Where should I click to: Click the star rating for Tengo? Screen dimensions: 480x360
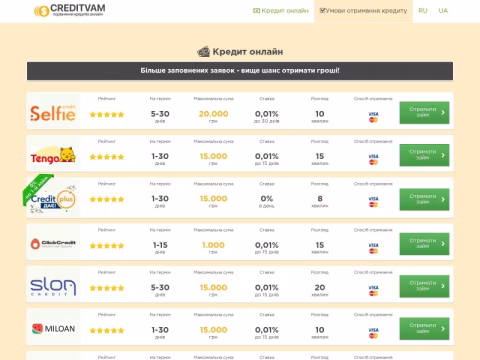coord(107,157)
